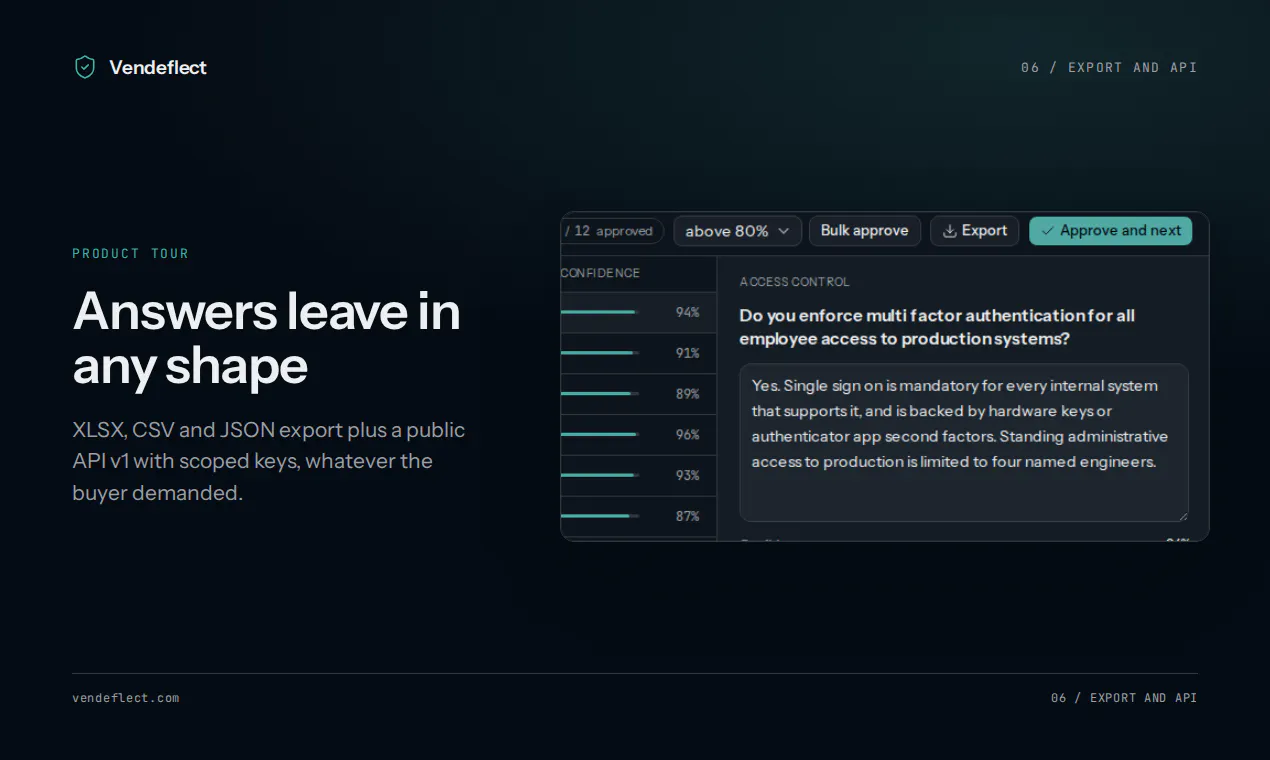Click inside the answer text area
The image size is (1270, 760).
pos(964,443)
